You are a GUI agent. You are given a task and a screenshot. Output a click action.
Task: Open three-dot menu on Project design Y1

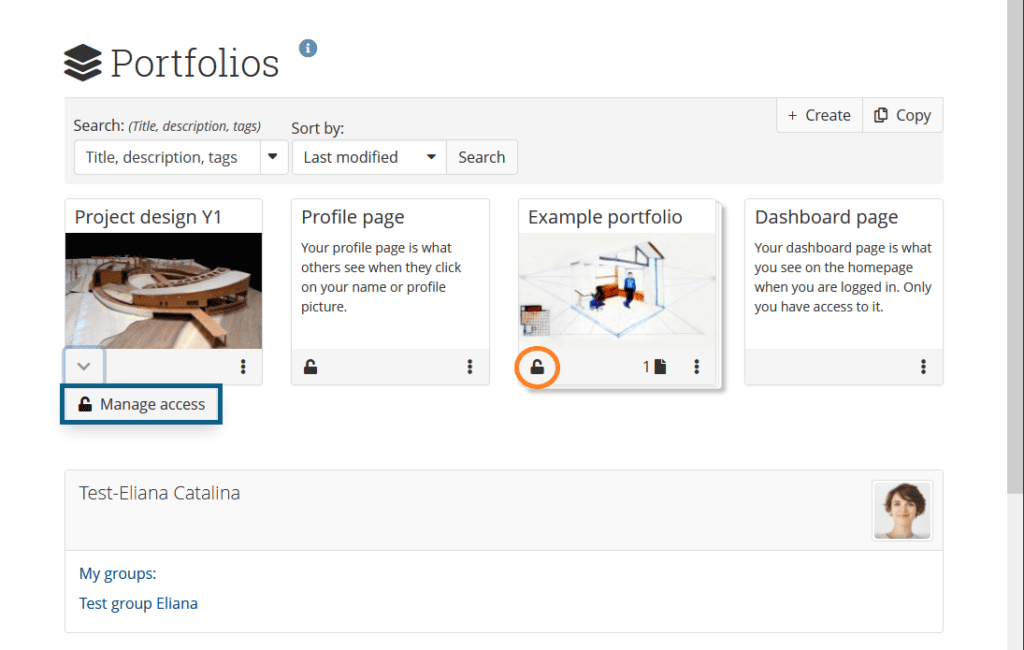coord(243,367)
